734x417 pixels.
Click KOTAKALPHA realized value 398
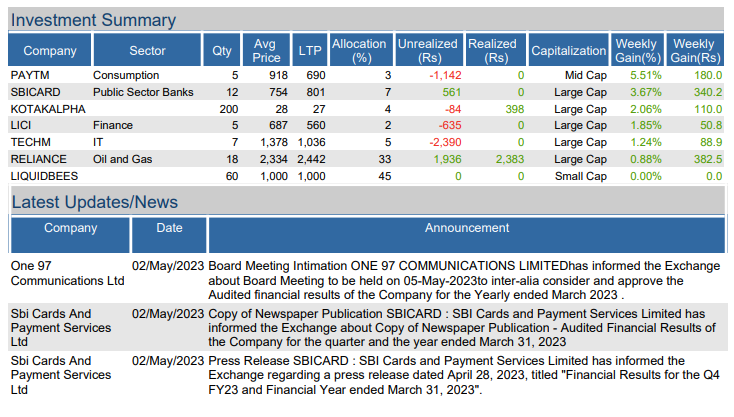pos(514,109)
